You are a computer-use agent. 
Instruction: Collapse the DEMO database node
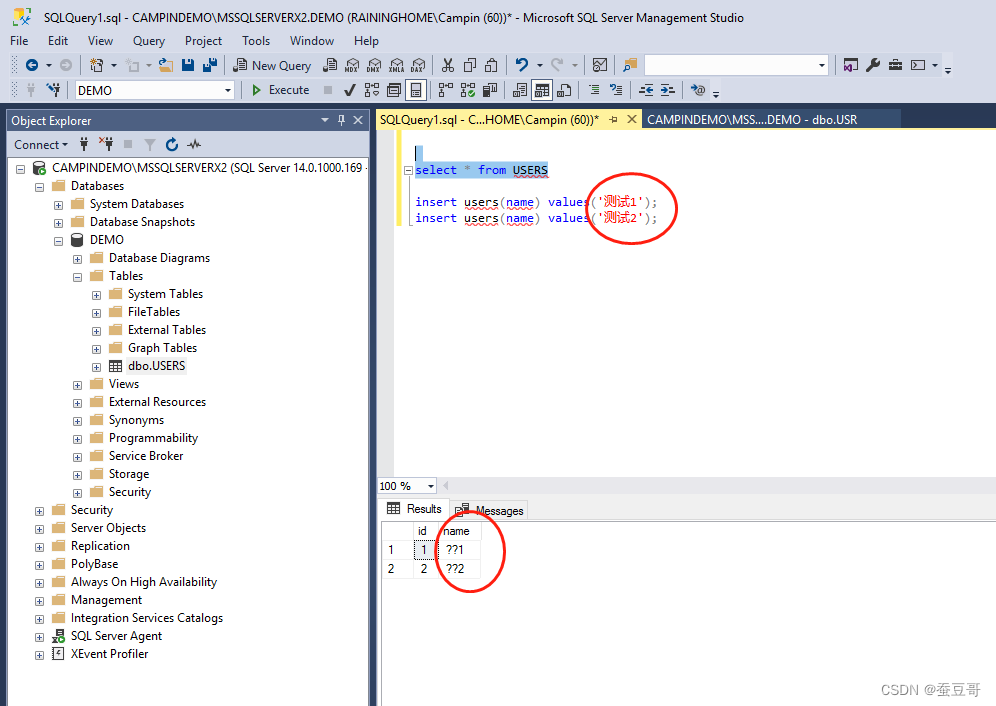click(58, 241)
